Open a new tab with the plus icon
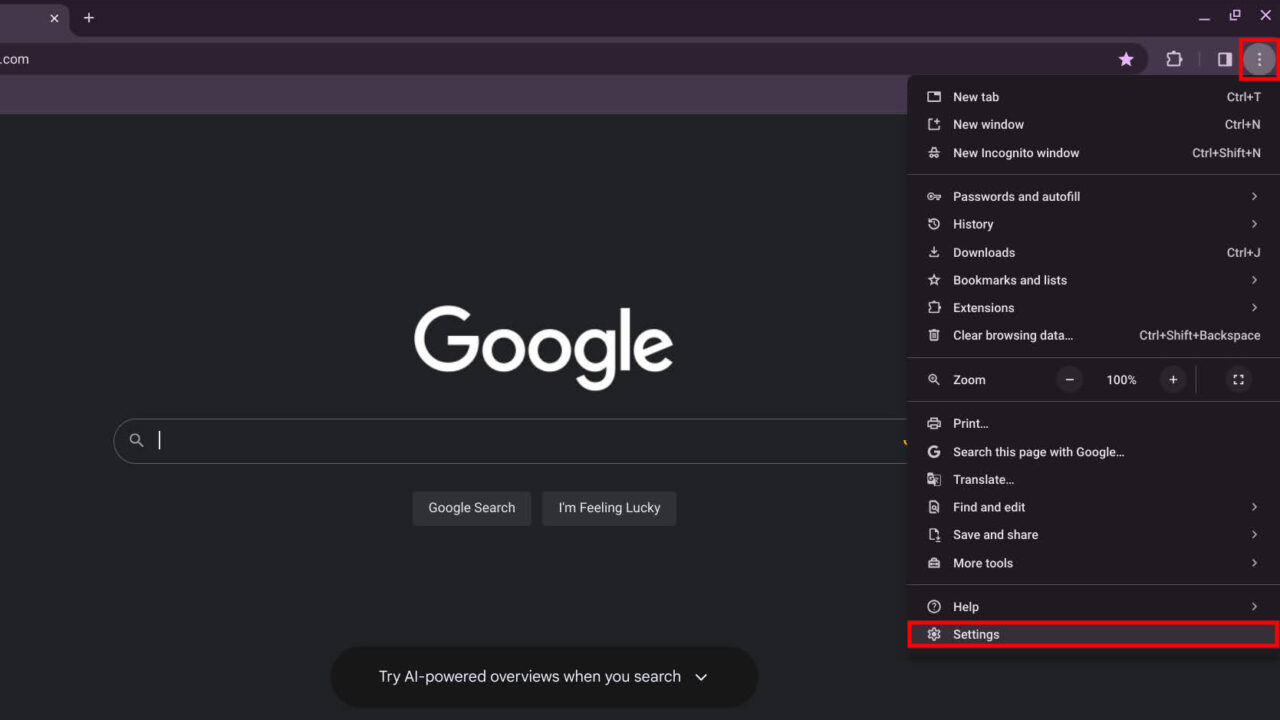This screenshot has height=720, width=1280. pyautogui.click(x=88, y=17)
